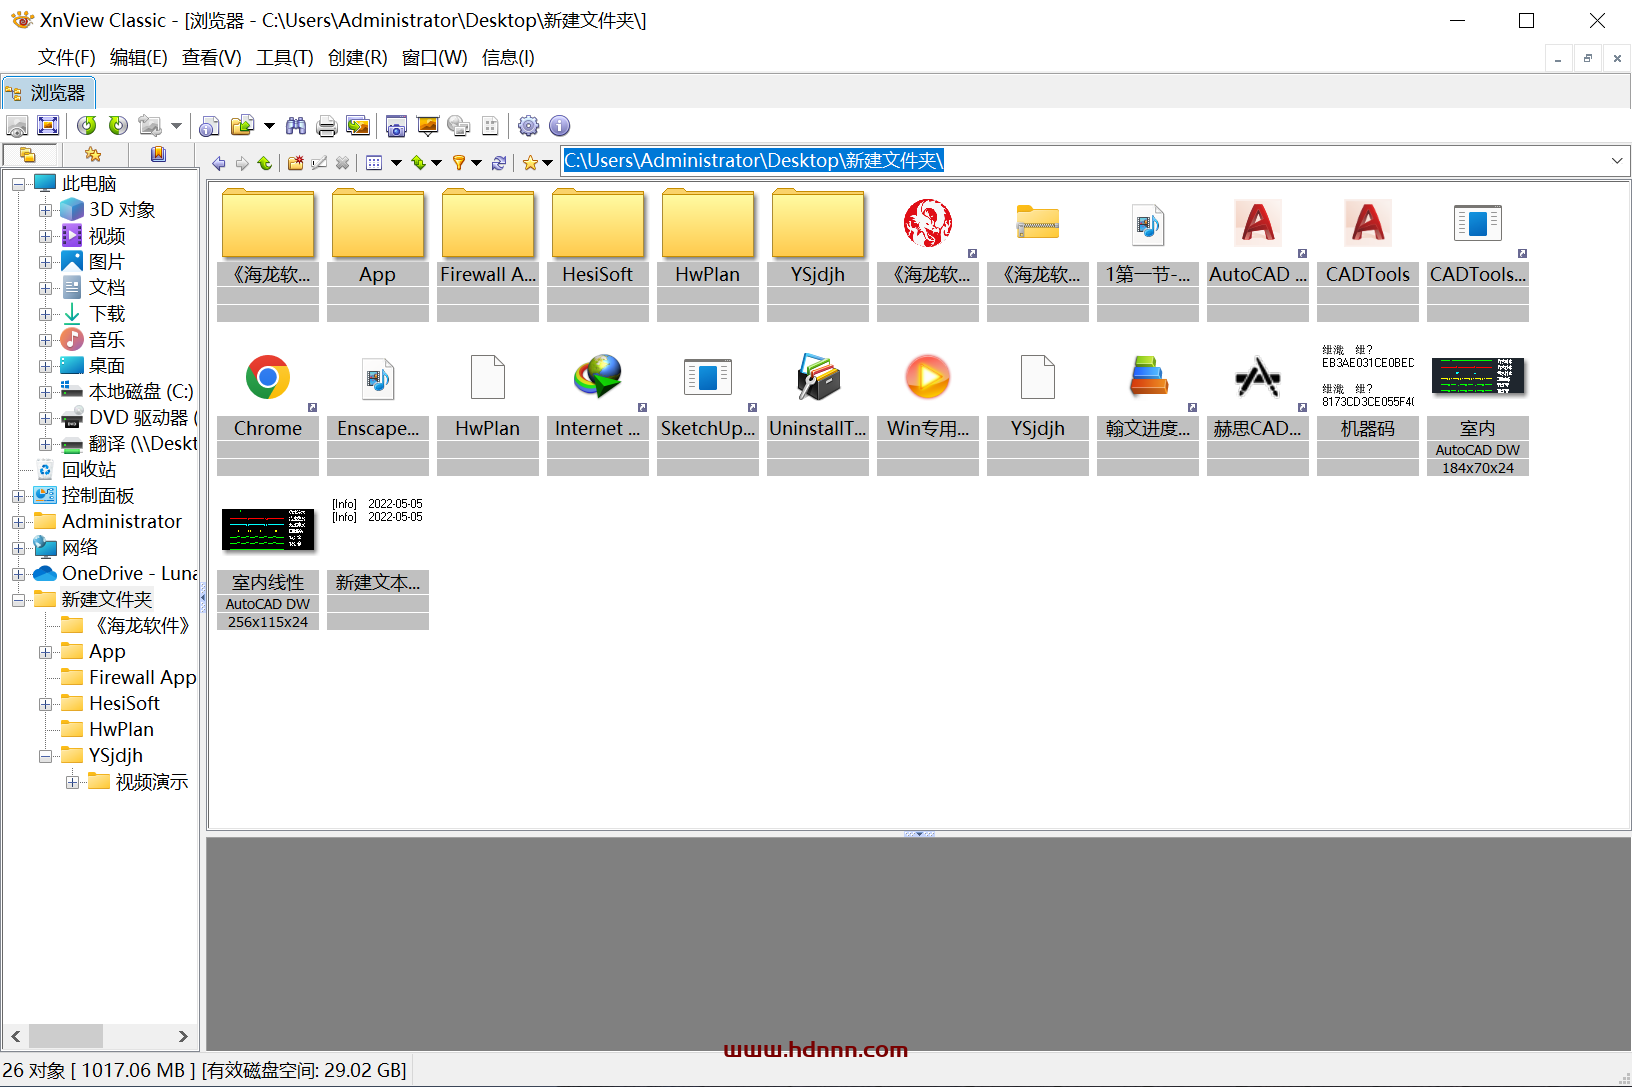Create a new folder icon
Screen dimensions: 1632x1087
[296, 163]
